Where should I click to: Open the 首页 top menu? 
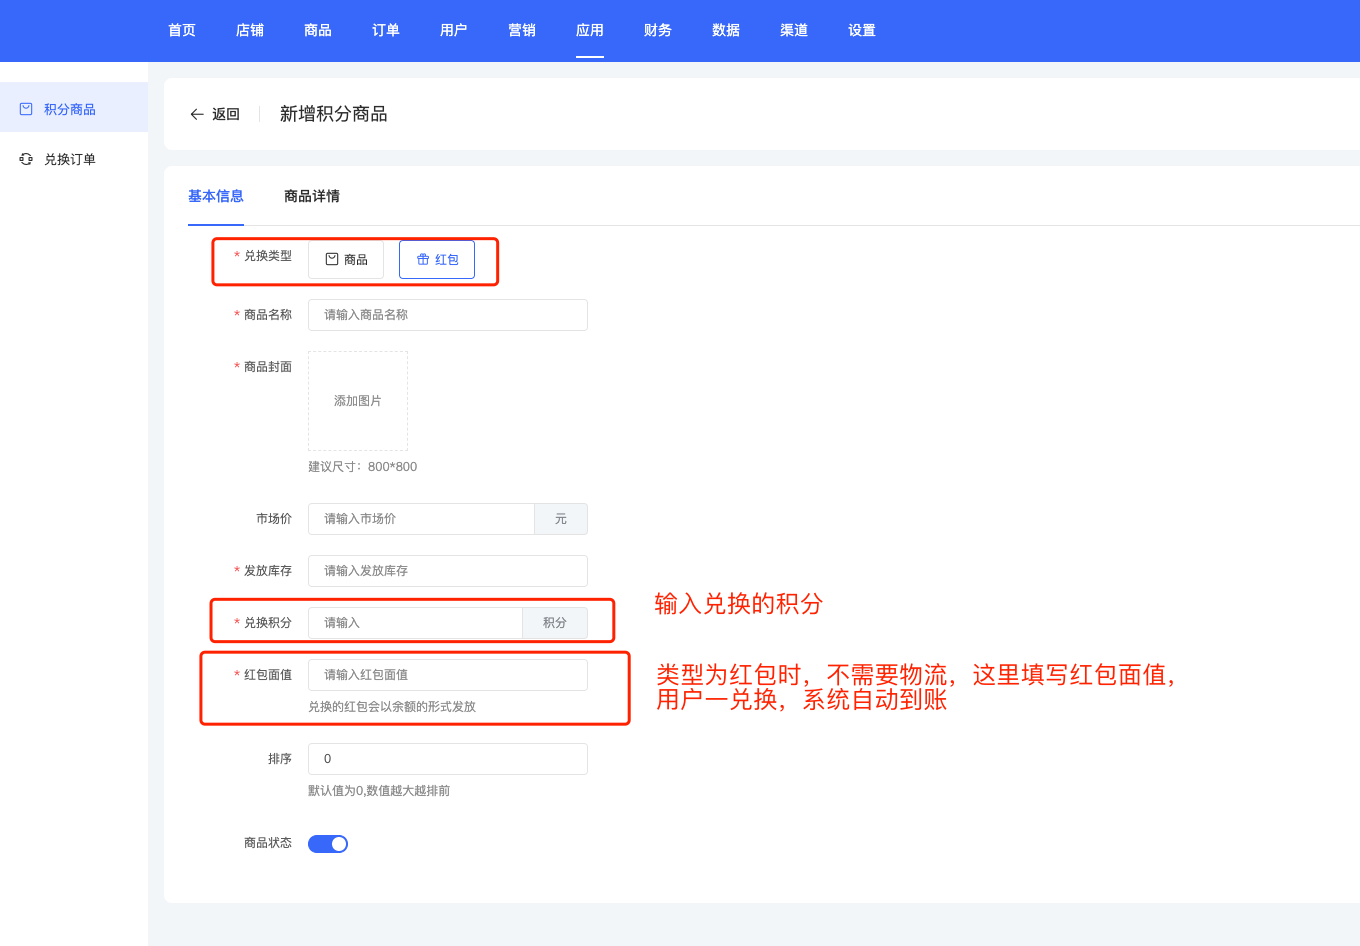pos(182,30)
